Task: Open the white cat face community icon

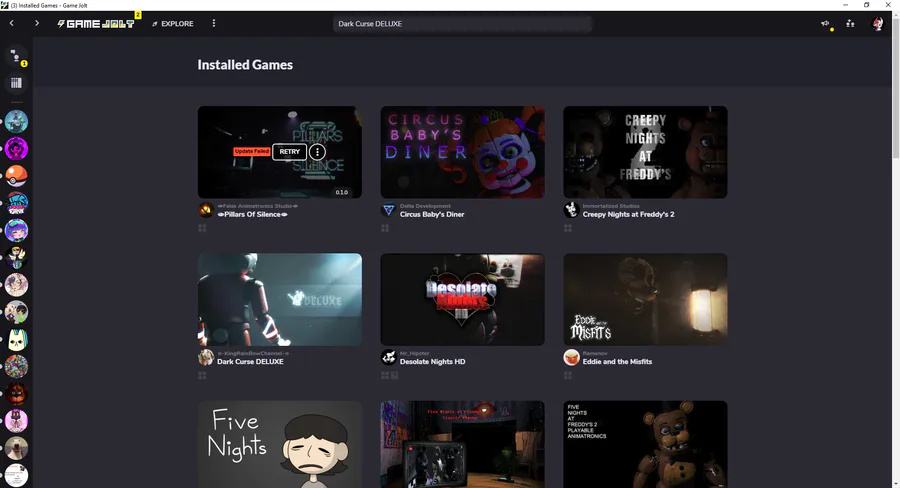Action: (16, 339)
